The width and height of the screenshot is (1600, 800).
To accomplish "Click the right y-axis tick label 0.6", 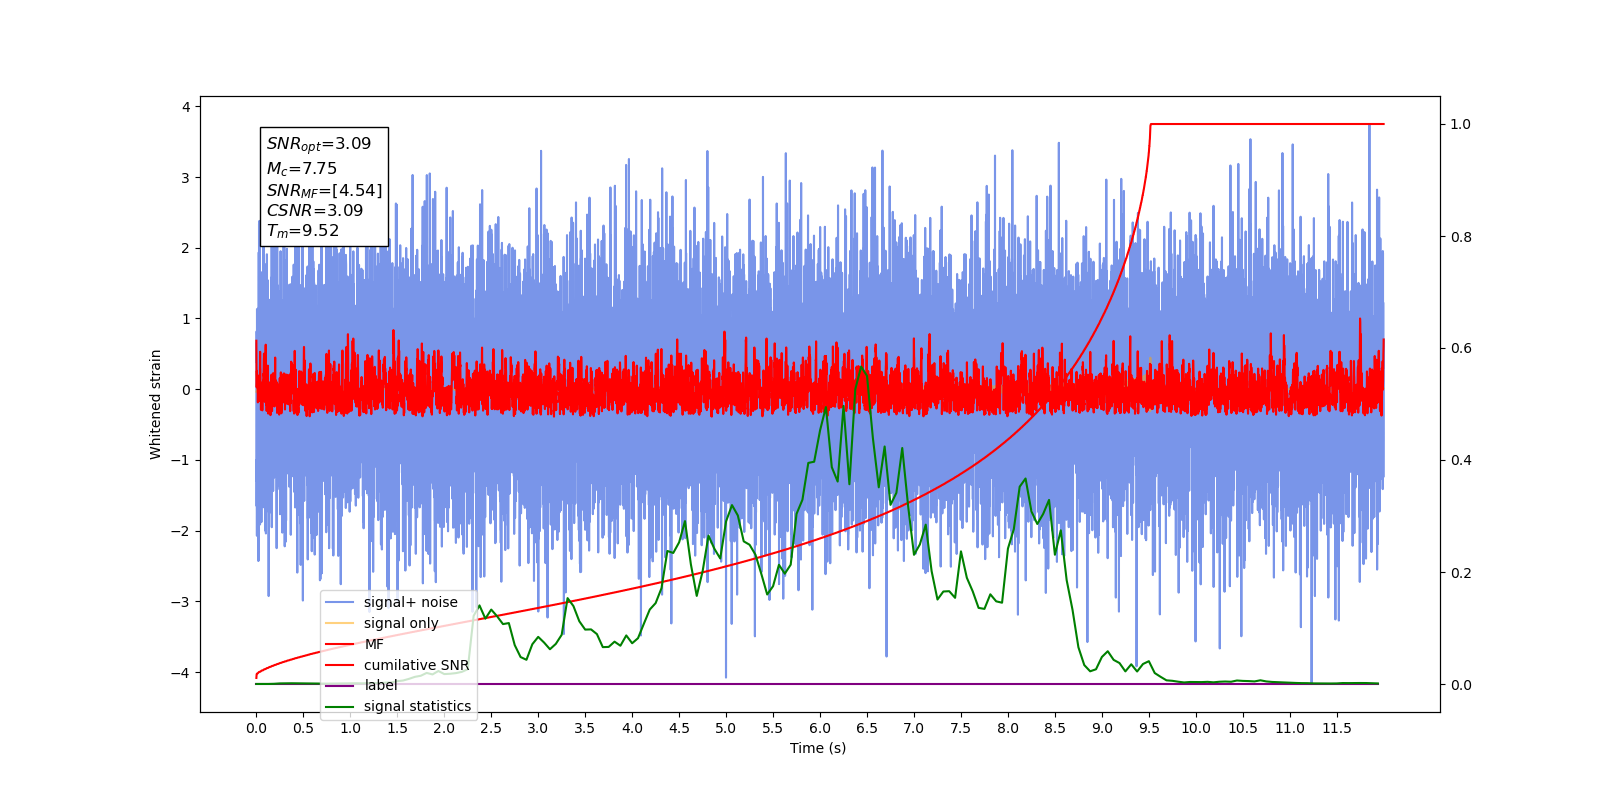I will pos(1461,348).
